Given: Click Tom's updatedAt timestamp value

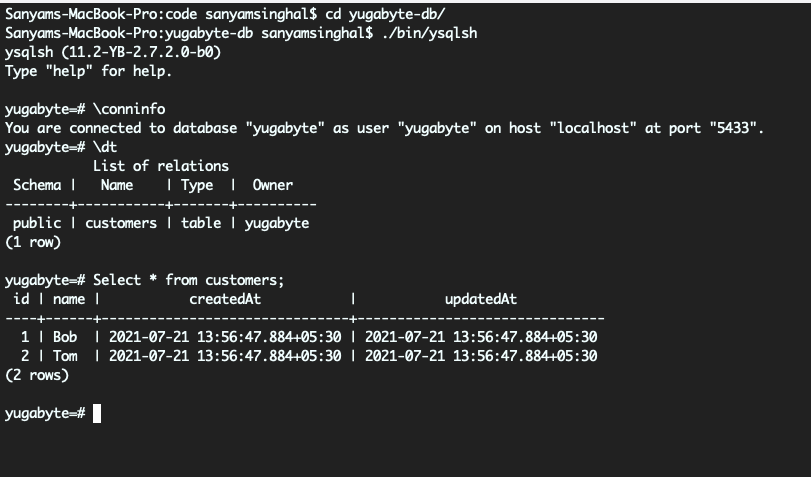Looking at the screenshot, I should point(481,356).
